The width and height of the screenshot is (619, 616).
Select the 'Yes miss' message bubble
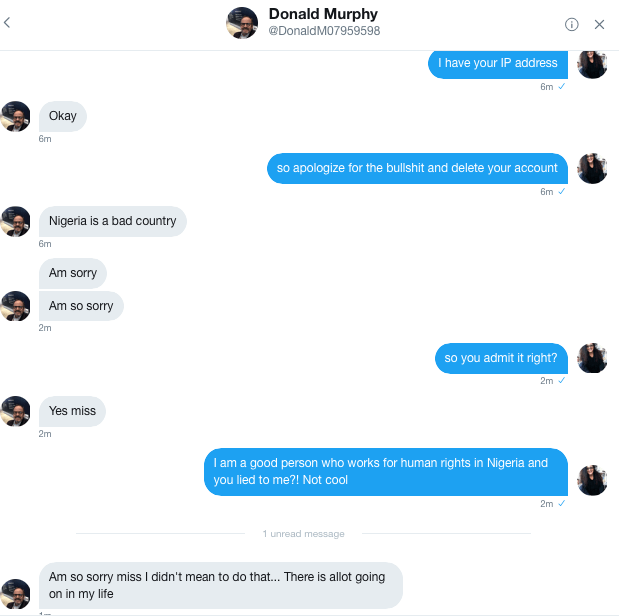point(72,410)
